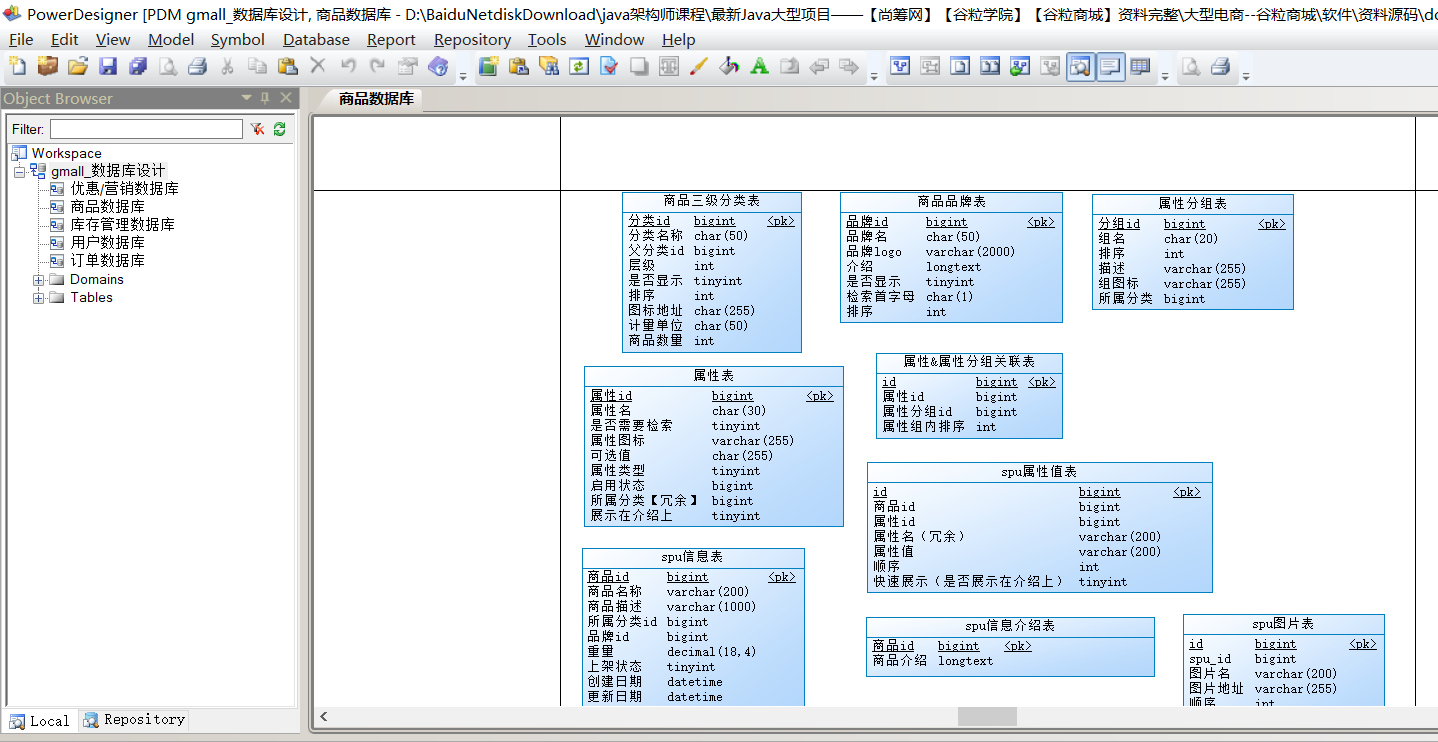
Task: Collapse the gmall_数据库设计 tree node
Action: (19, 171)
